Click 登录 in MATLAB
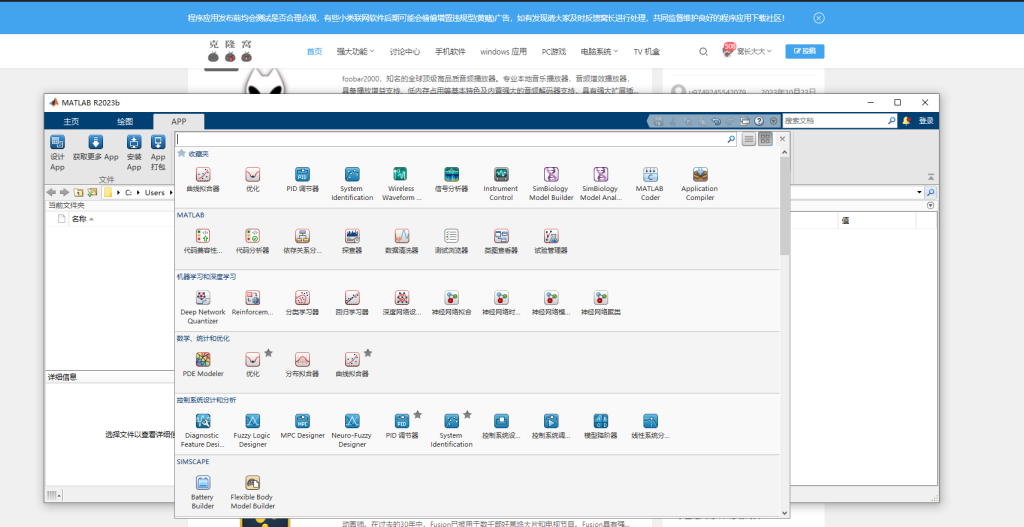This screenshot has height=527, width=1024. 926,121
